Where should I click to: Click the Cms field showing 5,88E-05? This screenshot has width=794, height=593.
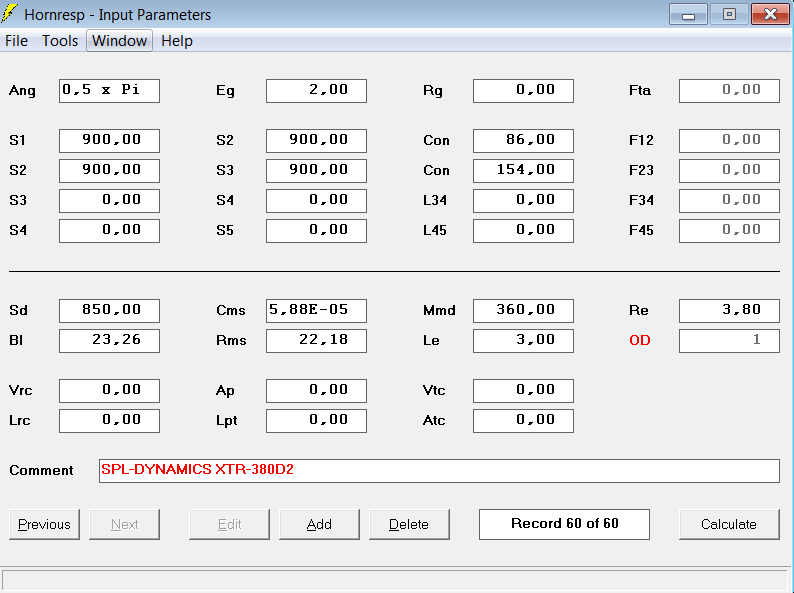click(316, 310)
